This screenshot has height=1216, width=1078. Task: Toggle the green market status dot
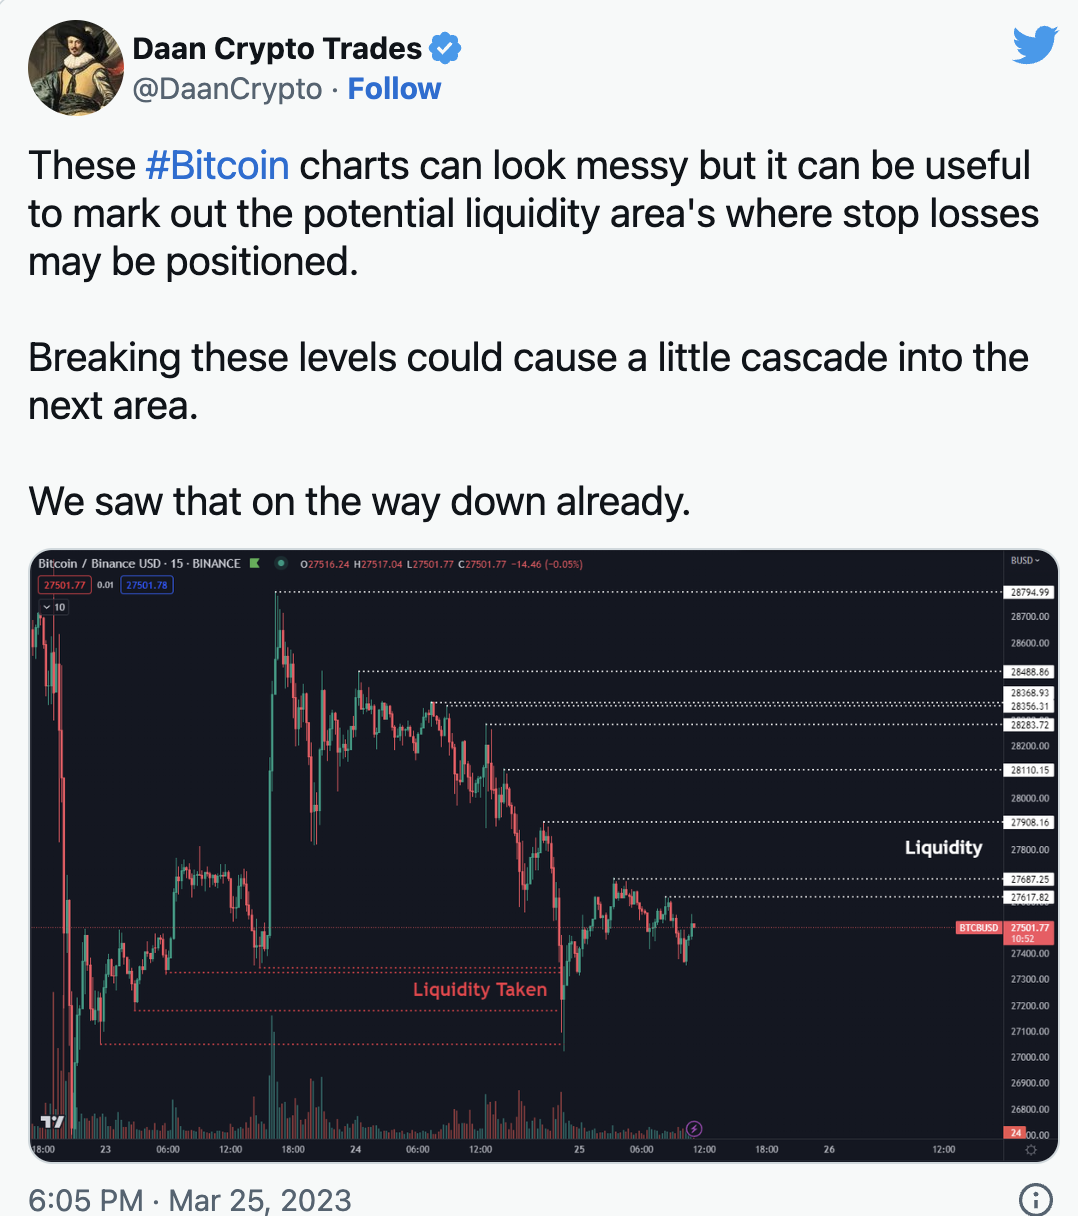(281, 563)
